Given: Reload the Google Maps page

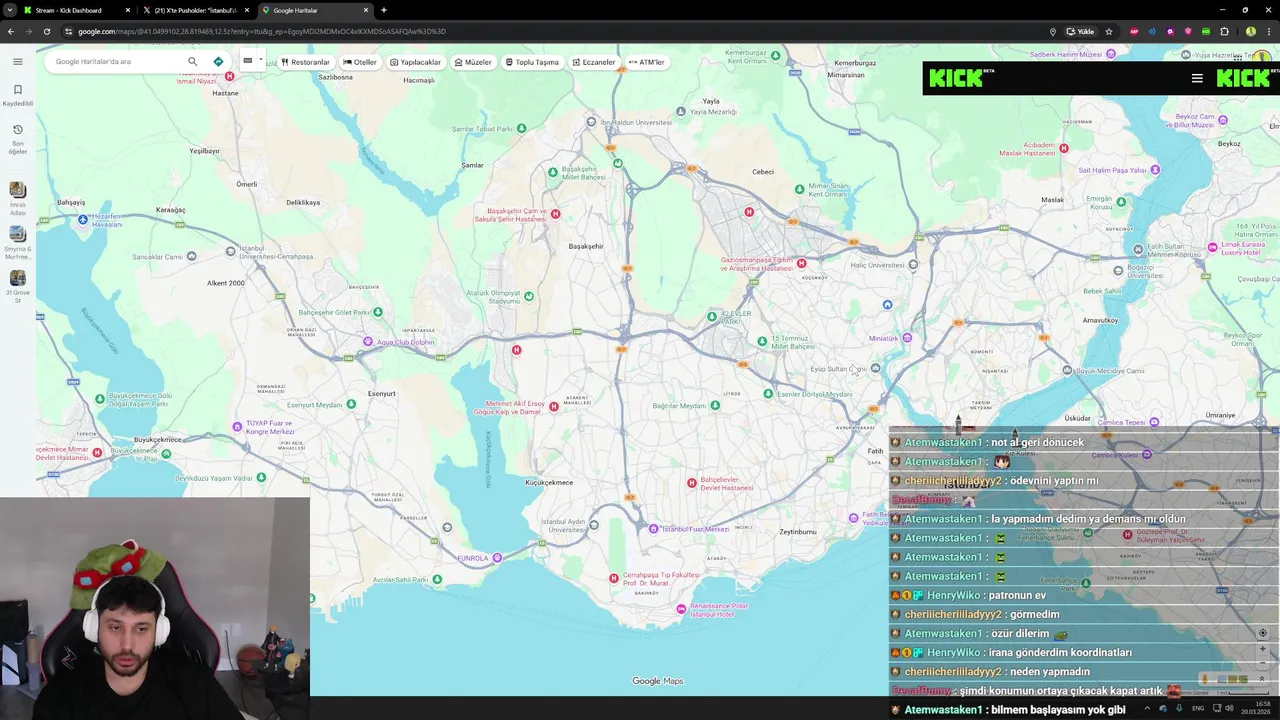Looking at the screenshot, I should pos(46,31).
